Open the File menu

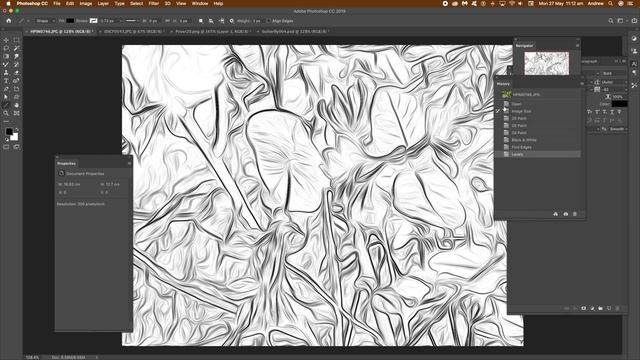pos(57,3)
